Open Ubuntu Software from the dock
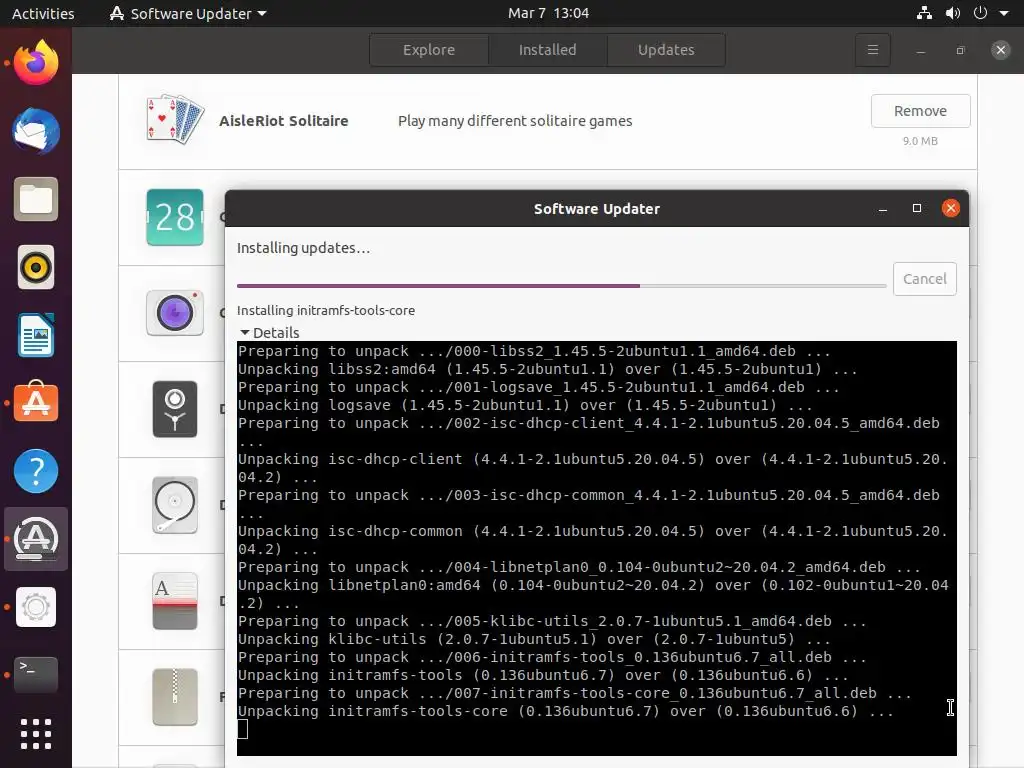Viewport: 1024px width, 768px height. pos(36,402)
